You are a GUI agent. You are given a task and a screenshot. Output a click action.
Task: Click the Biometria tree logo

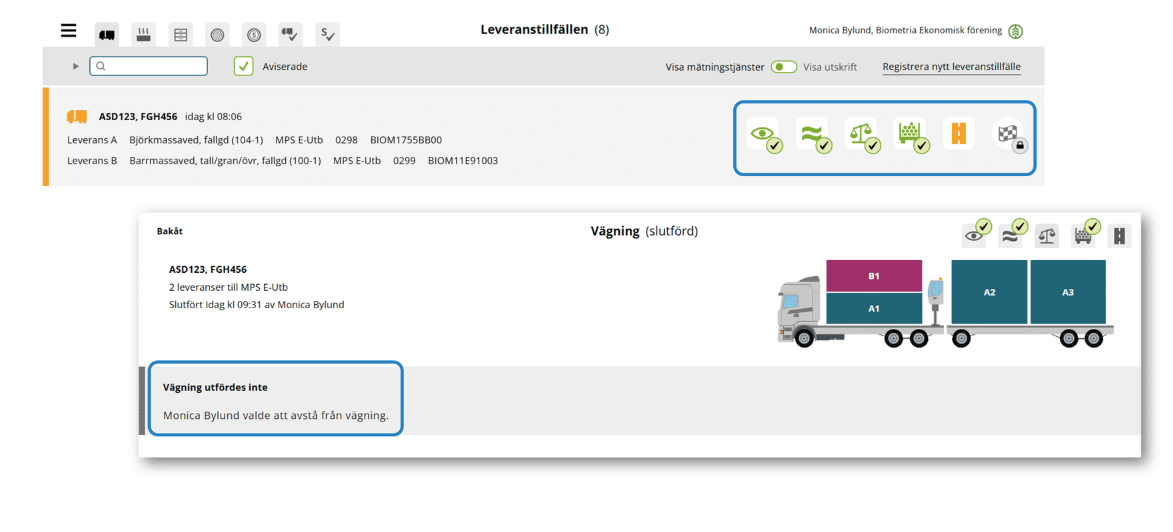click(1015, 31)
